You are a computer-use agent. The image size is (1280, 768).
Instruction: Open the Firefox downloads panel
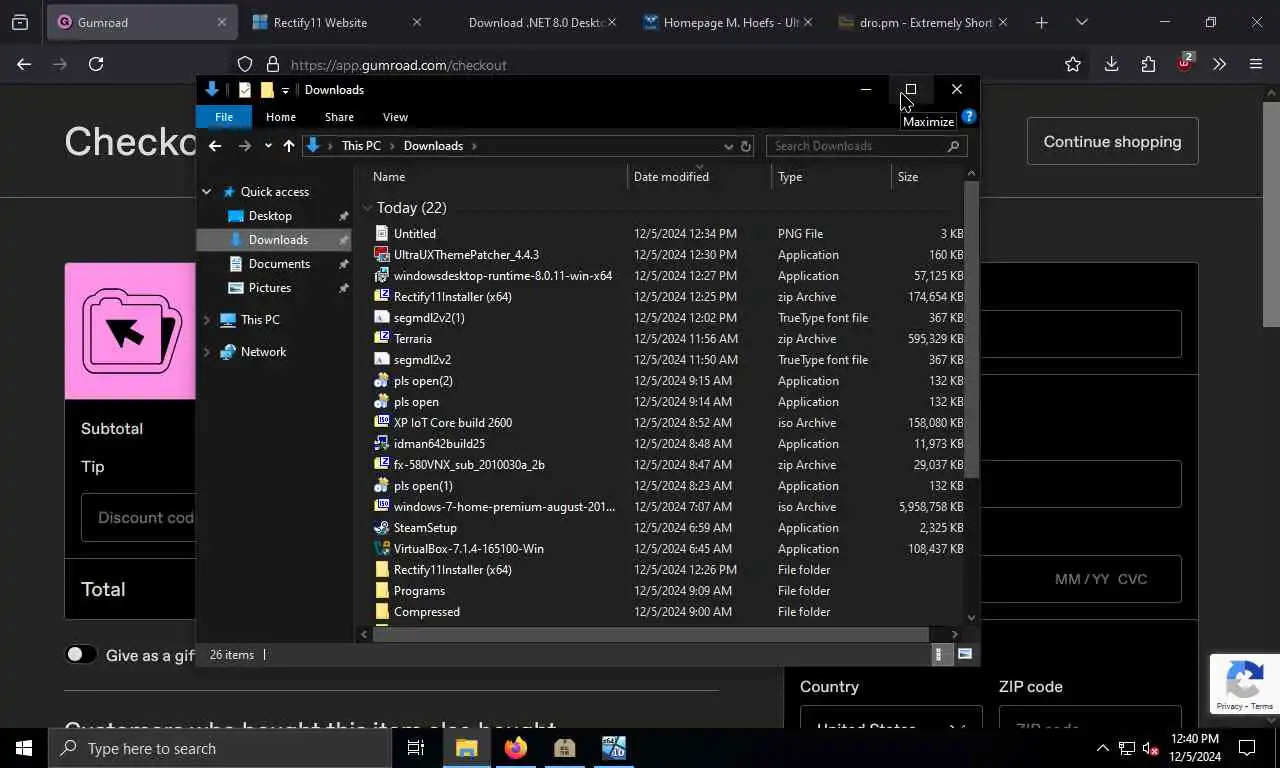click(1111, 64)
